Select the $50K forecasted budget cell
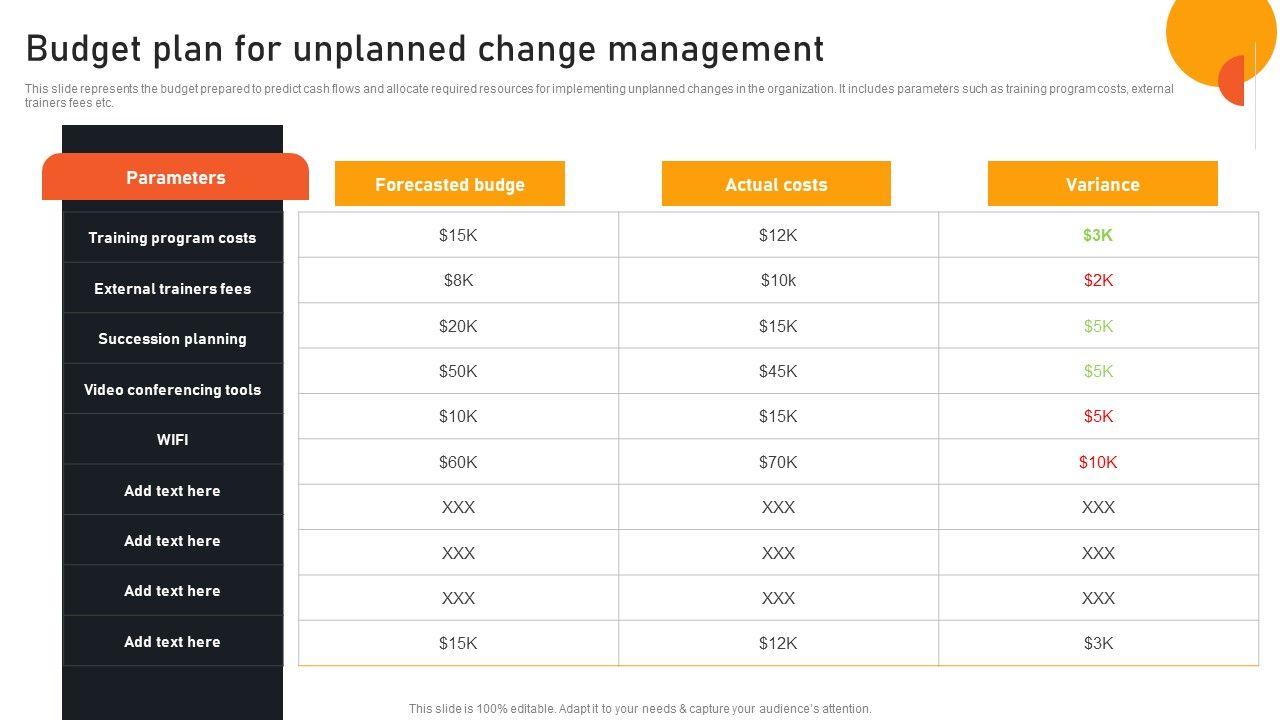The width and height of the screenshot is (1280, 720). 458,371
